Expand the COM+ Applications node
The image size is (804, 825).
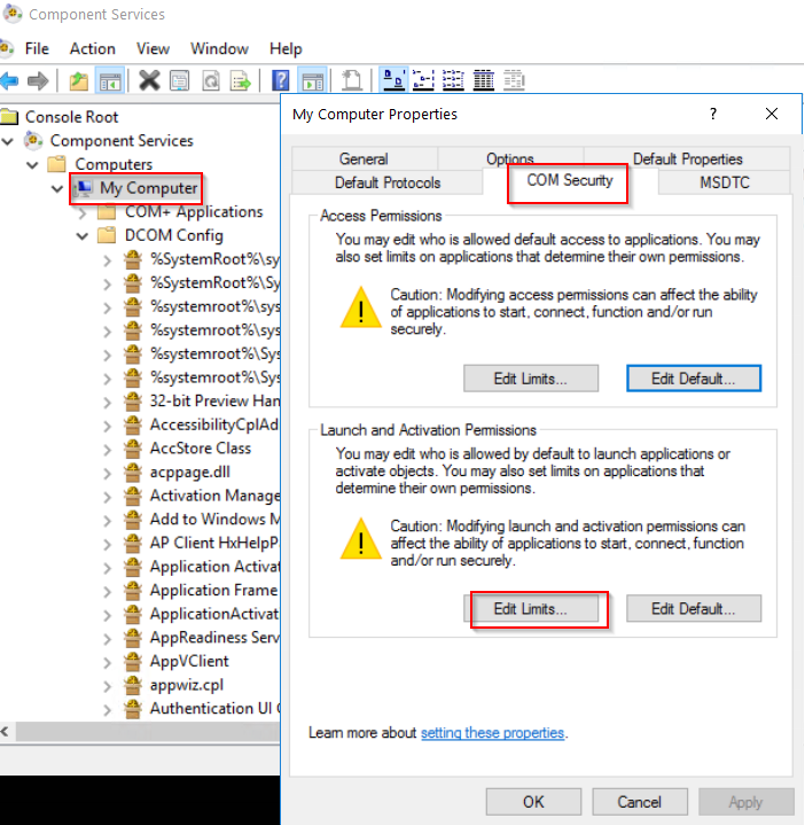(x=83, y=213)
